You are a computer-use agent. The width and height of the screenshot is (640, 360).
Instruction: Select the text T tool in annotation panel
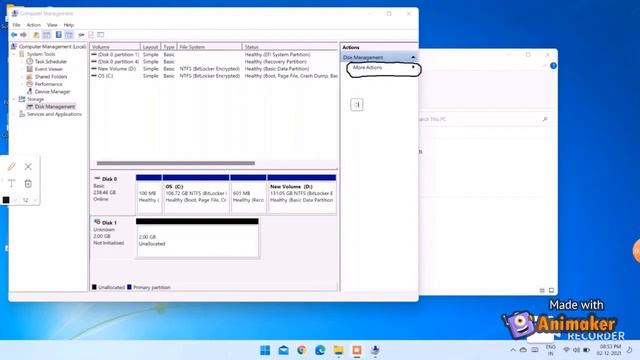11,184
